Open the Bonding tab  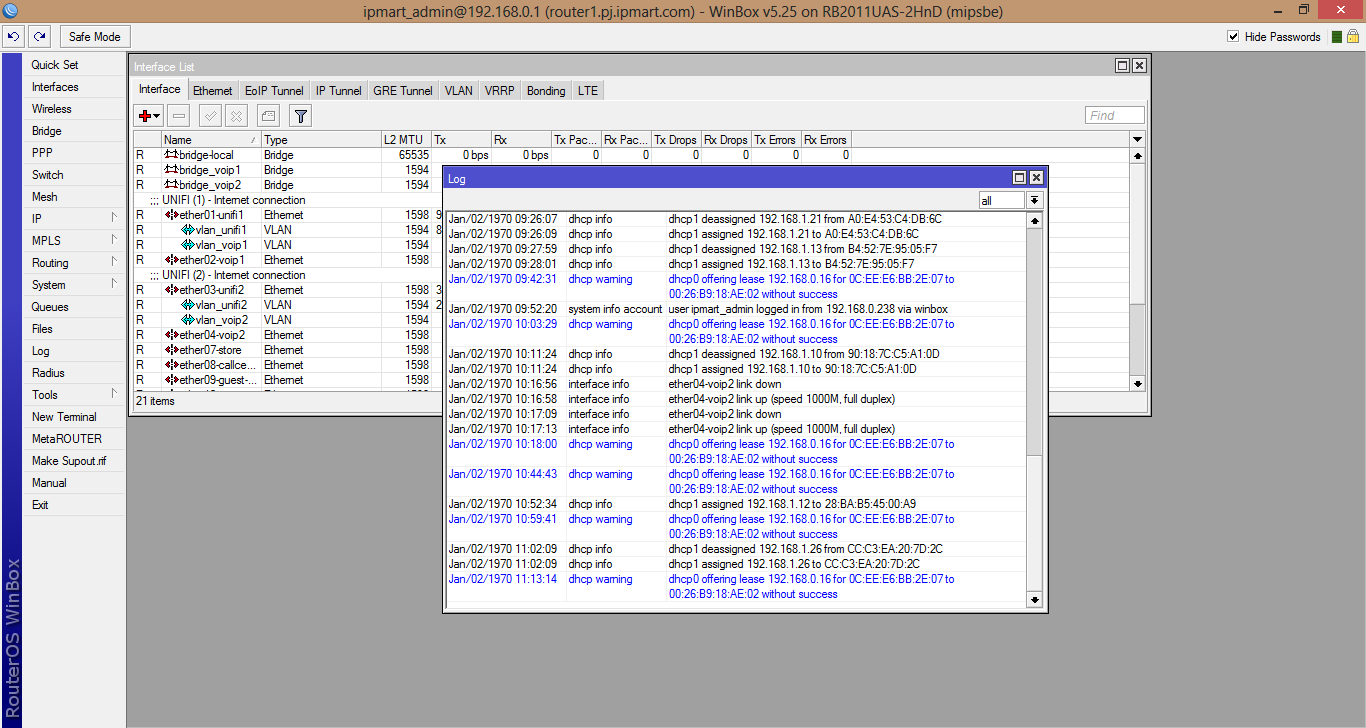pos(546,90)
